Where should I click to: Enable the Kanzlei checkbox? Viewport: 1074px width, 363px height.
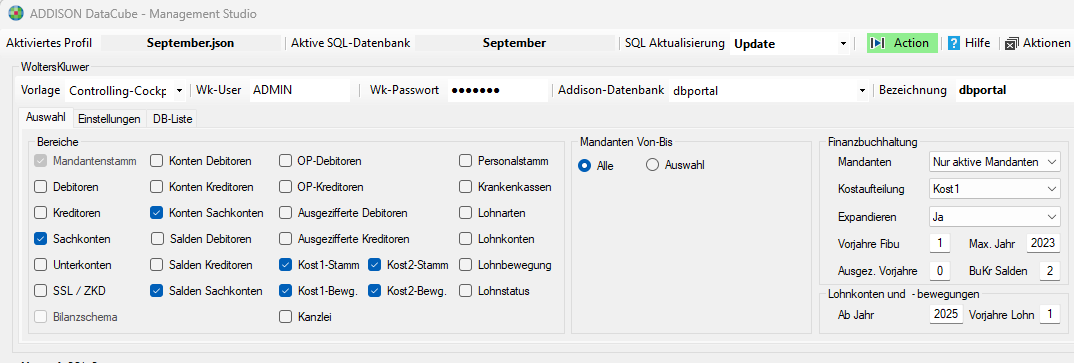[x=285, y=316]
